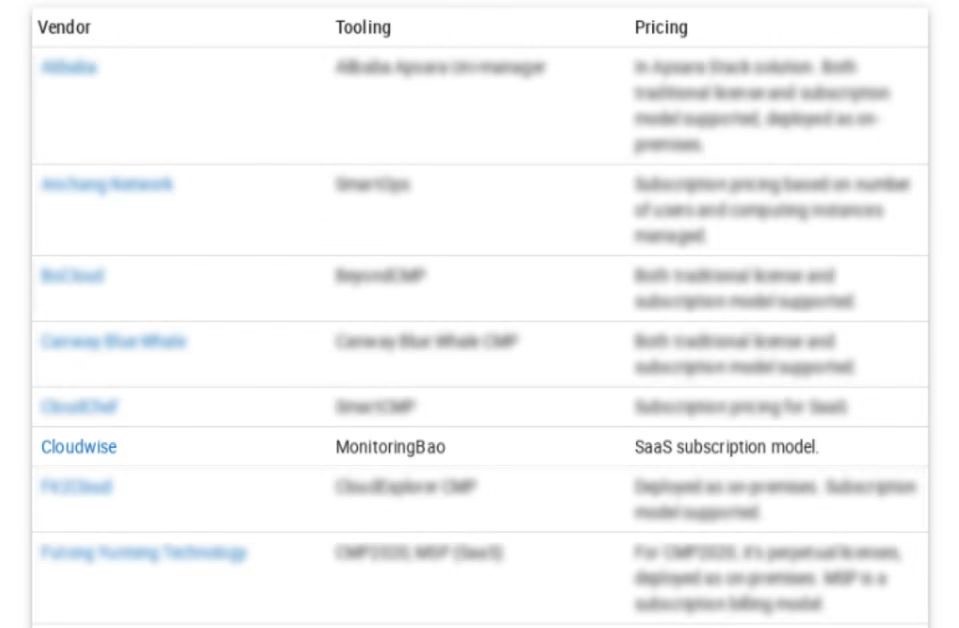Screen dimensions: 959x628
Task: Open the Cloudwise vendor link
Action: click(x=79, y=447)
